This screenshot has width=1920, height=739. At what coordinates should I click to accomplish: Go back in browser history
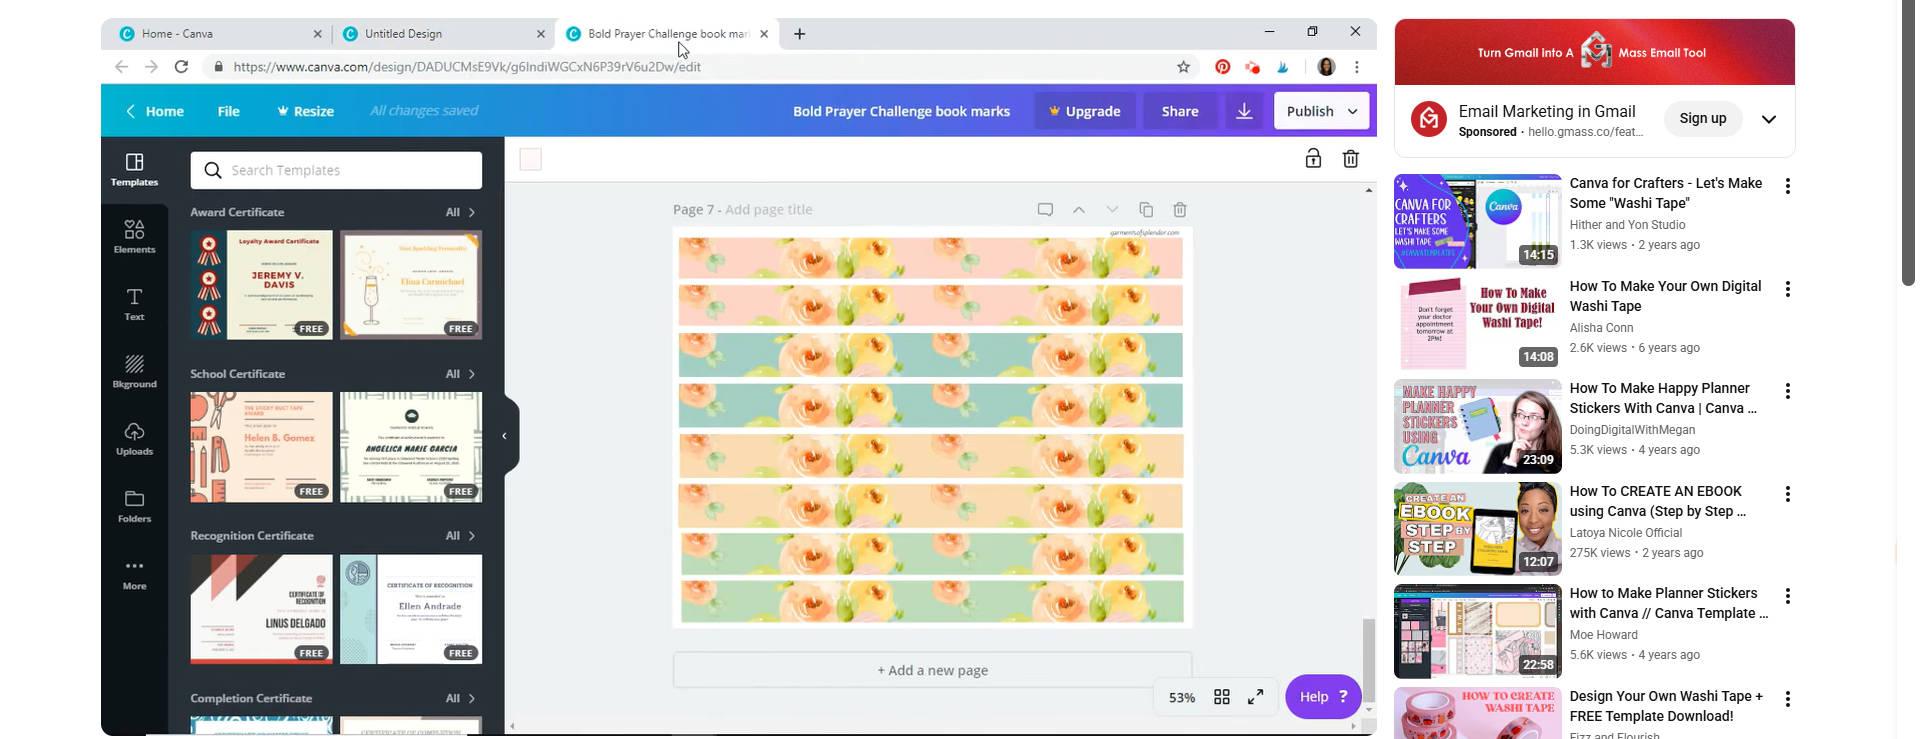coord(121,66)
